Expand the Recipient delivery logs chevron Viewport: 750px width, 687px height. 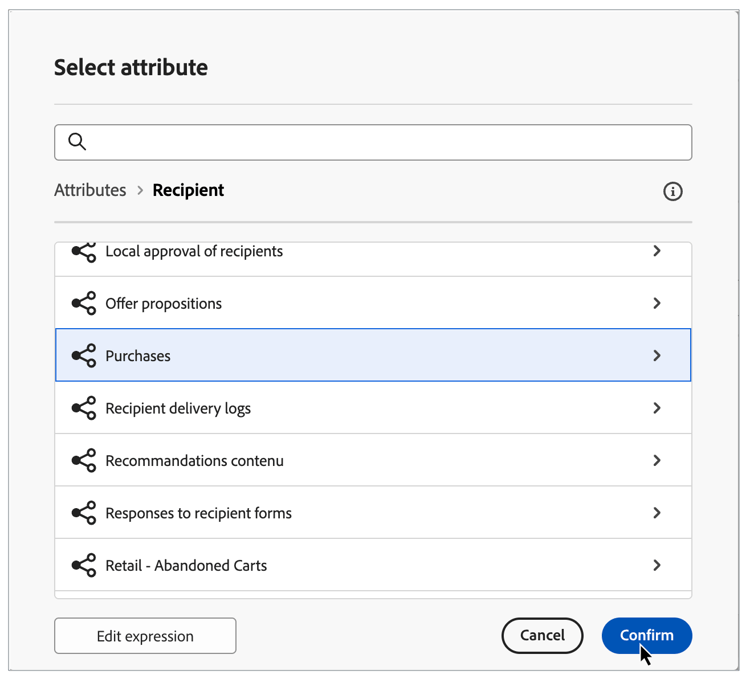(657, 408)
